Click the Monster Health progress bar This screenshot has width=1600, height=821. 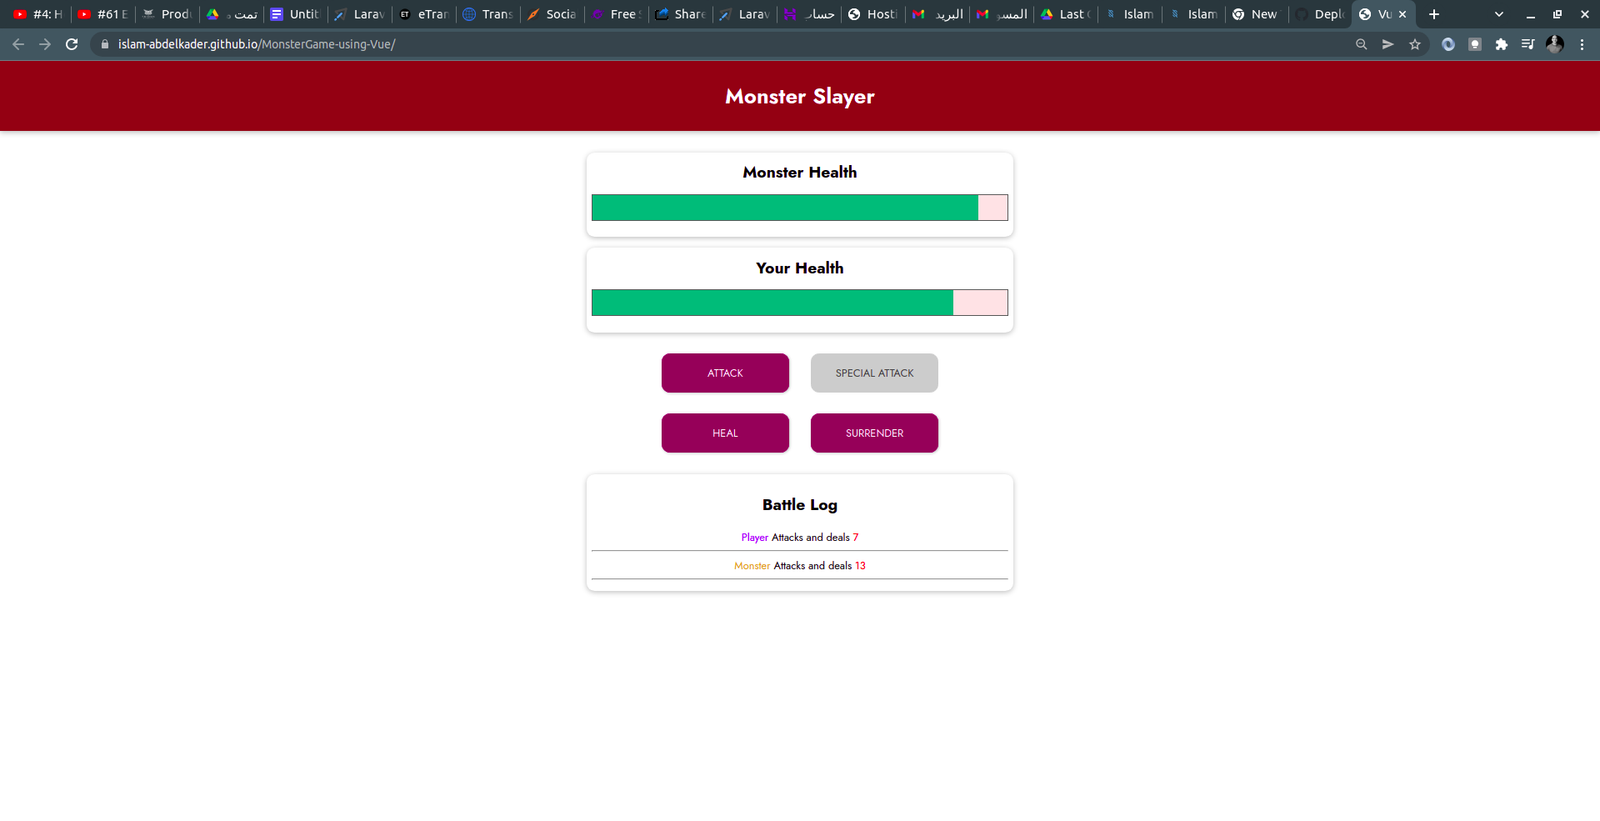(799, 208)
